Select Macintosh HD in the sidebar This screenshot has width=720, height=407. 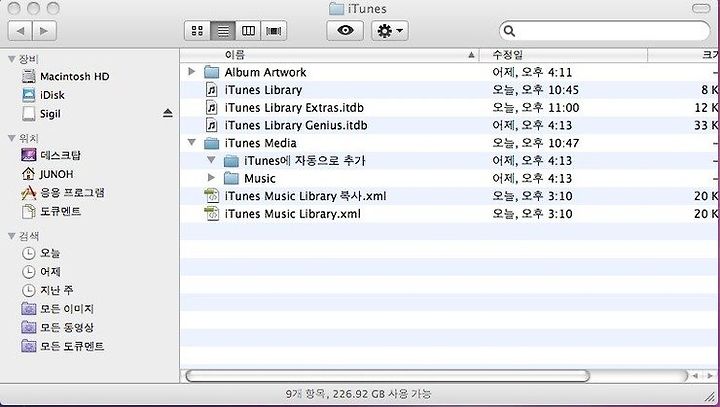66,76
